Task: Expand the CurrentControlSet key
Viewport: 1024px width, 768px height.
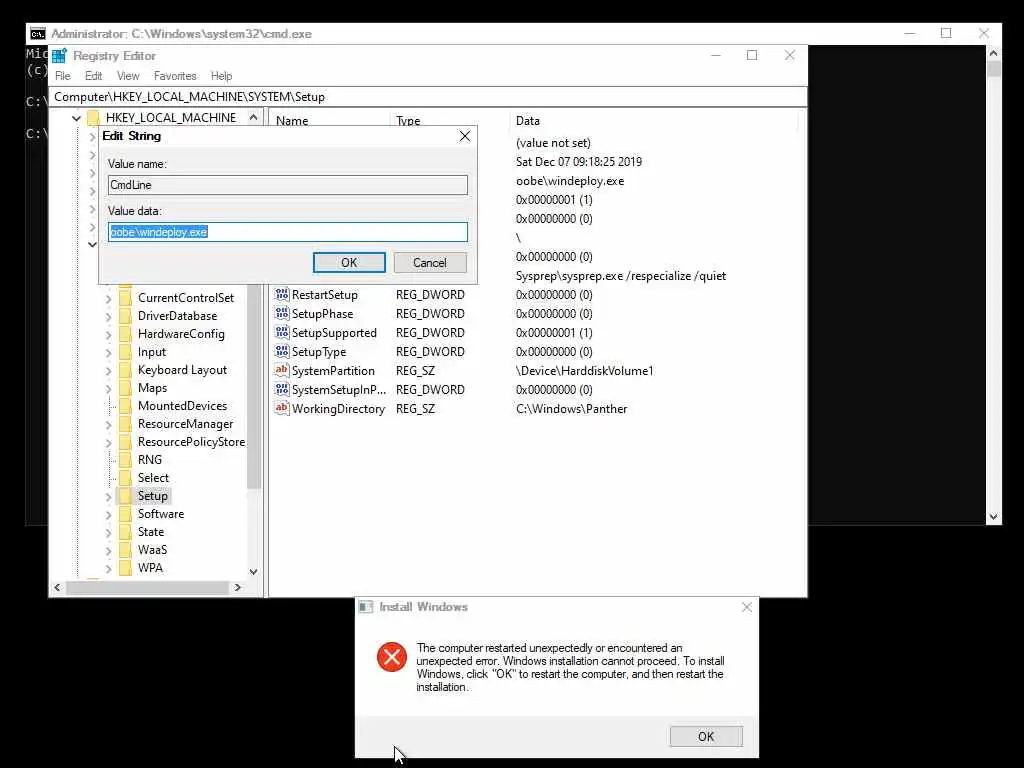Action: coord(108,298)
